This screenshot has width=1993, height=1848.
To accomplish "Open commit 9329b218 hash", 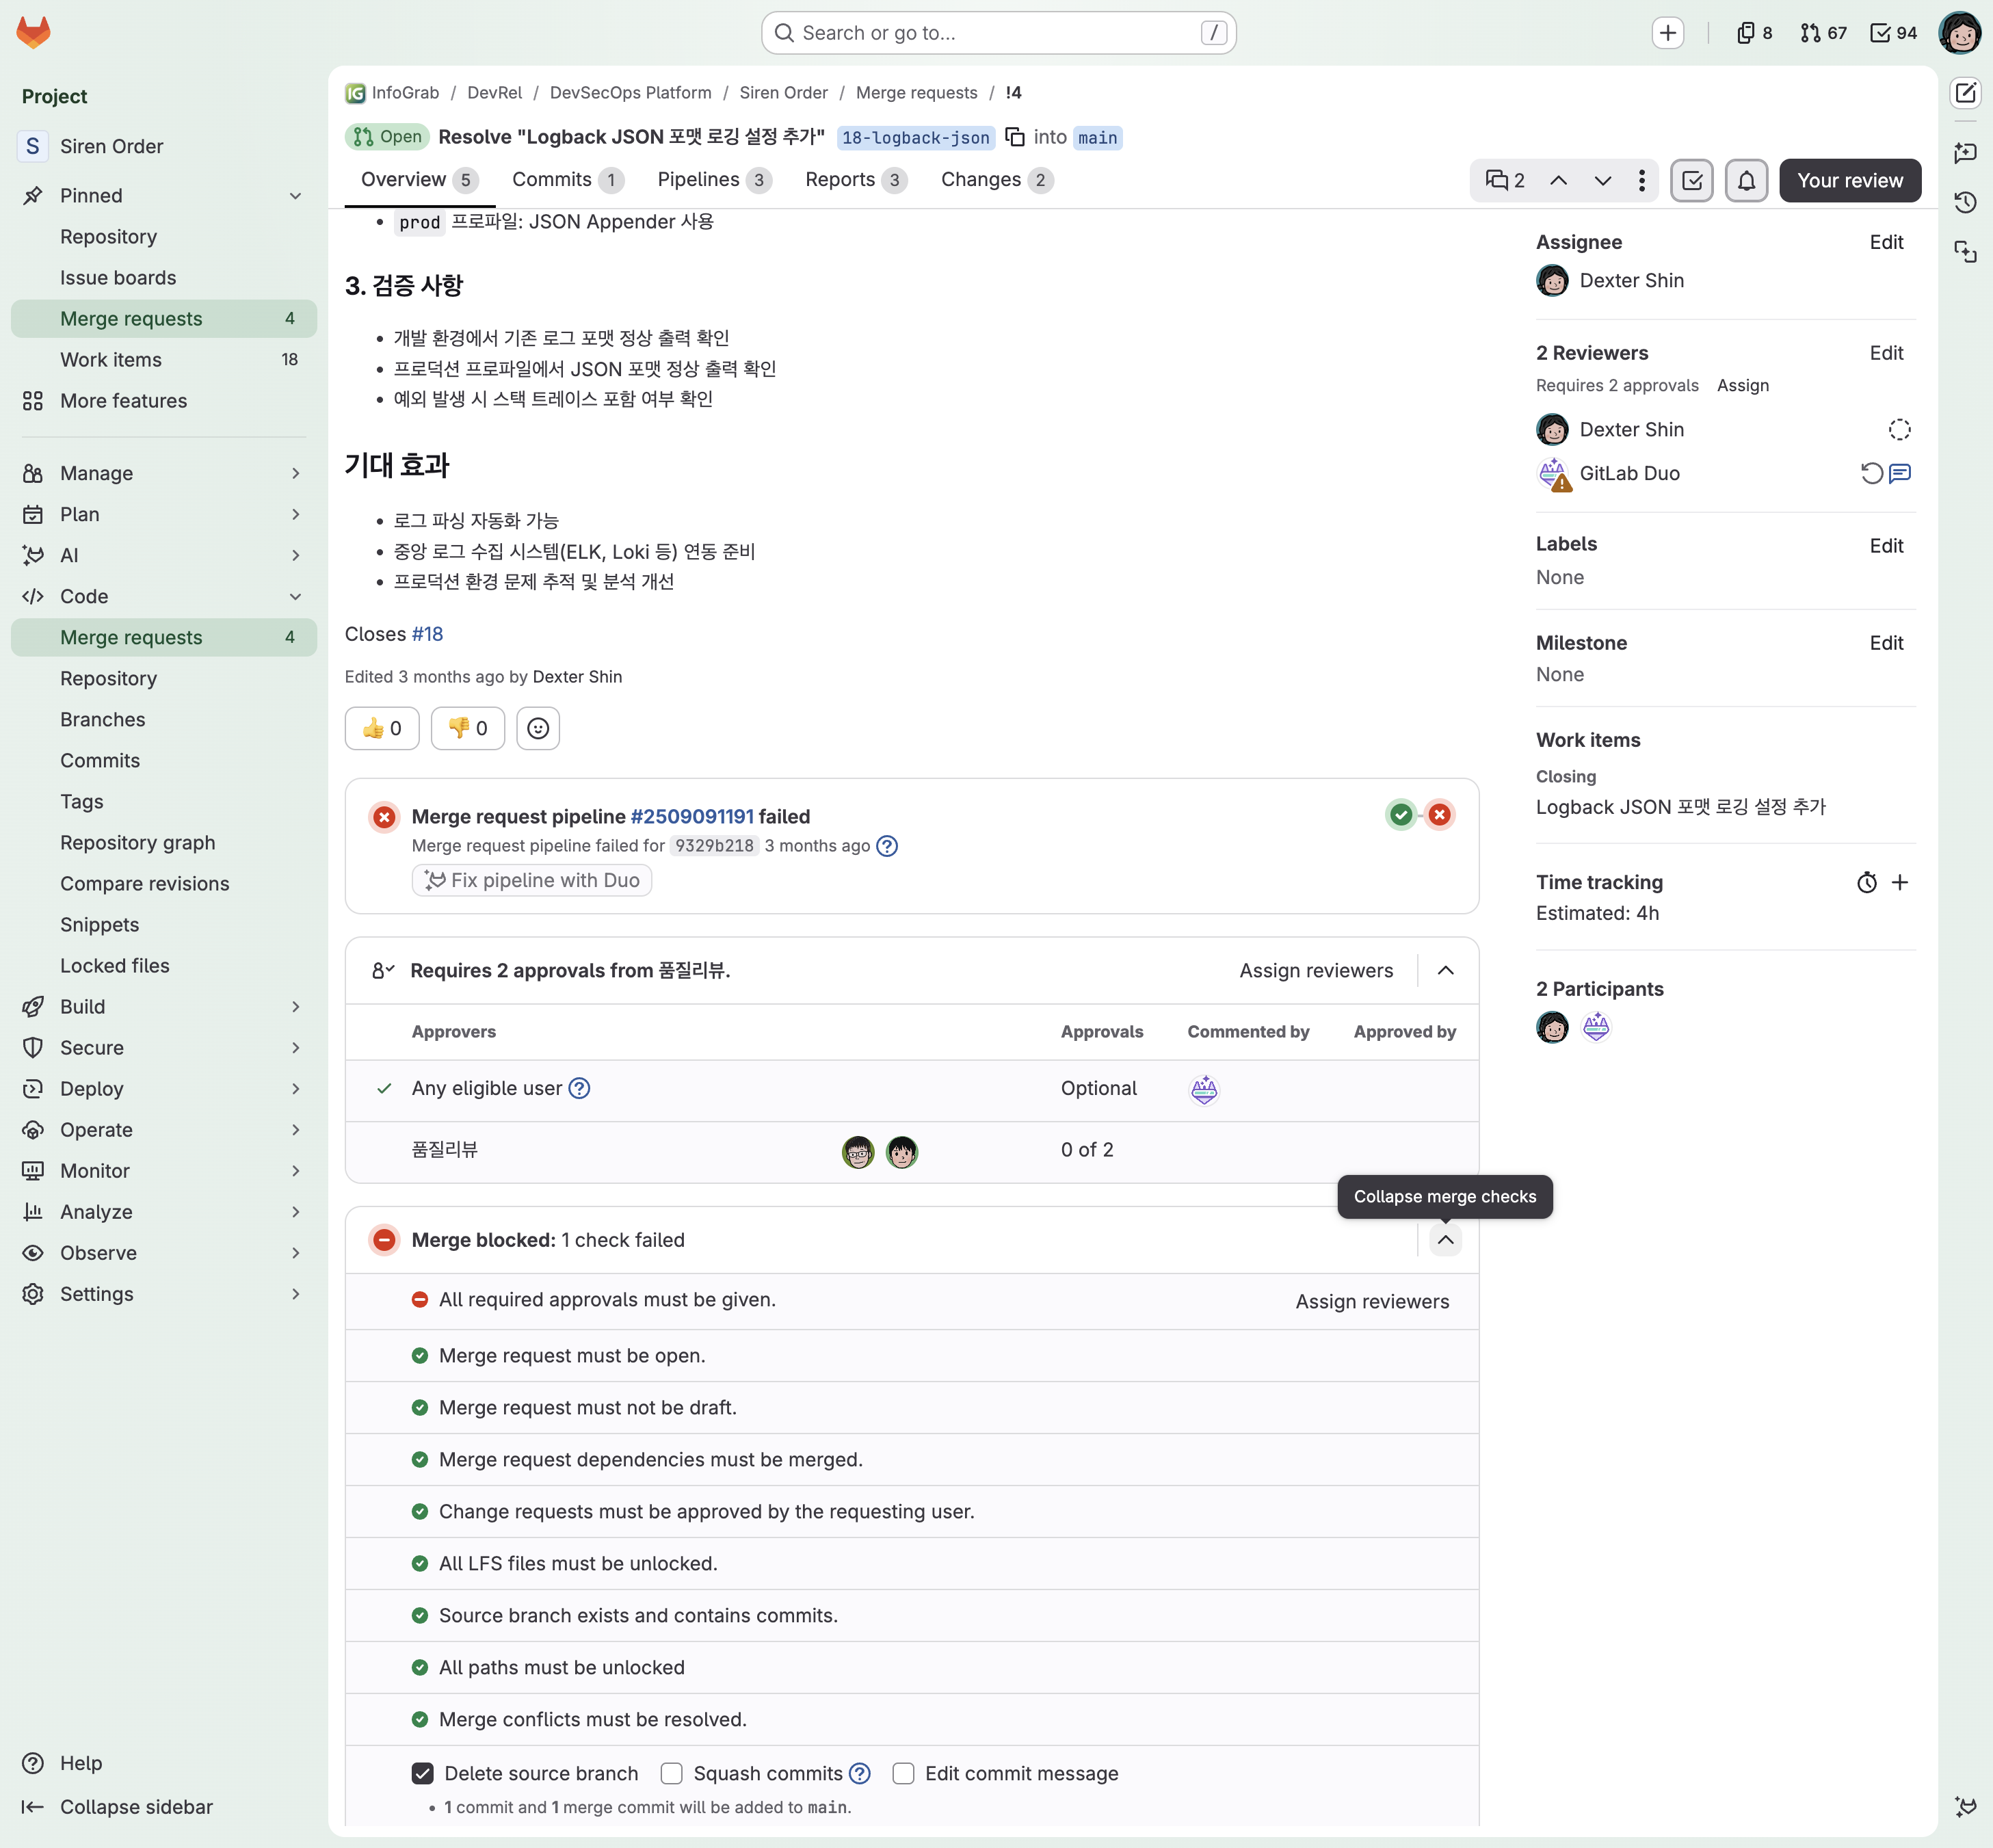I will [x=714, y=846].
